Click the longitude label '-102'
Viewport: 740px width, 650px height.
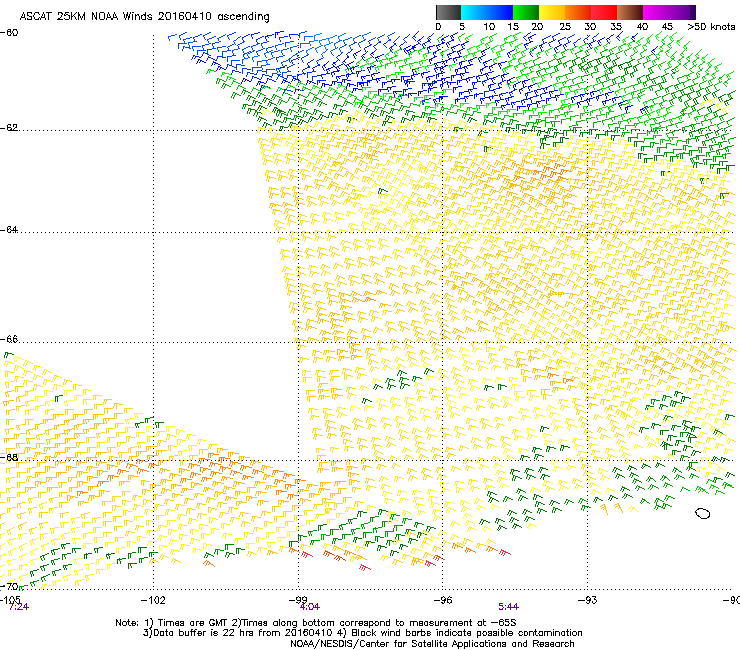point(153,600)
